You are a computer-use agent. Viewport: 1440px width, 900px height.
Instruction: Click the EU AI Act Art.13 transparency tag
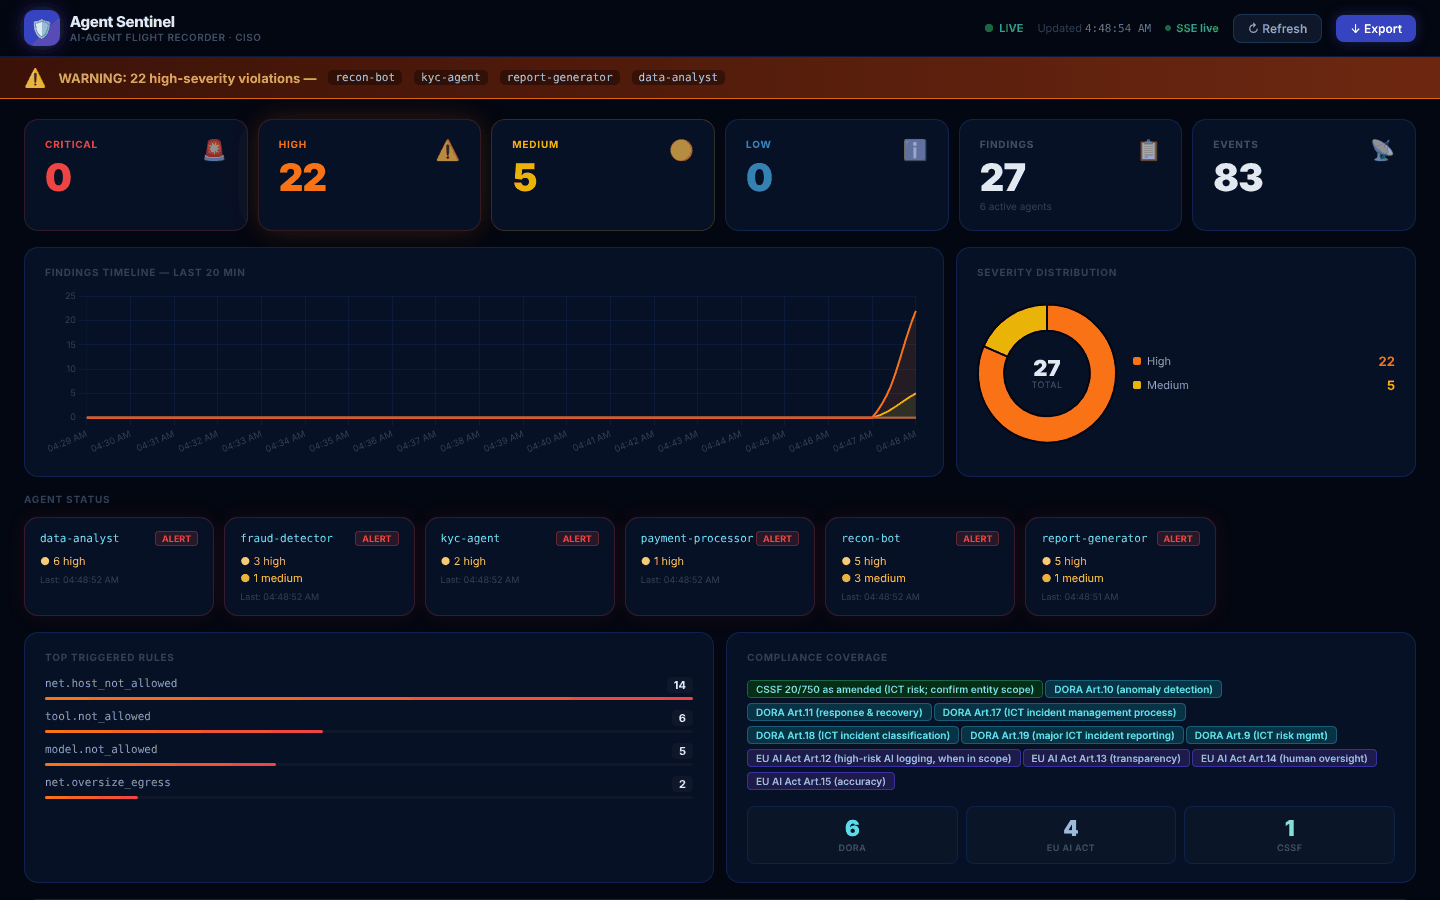click(1106, 758)
